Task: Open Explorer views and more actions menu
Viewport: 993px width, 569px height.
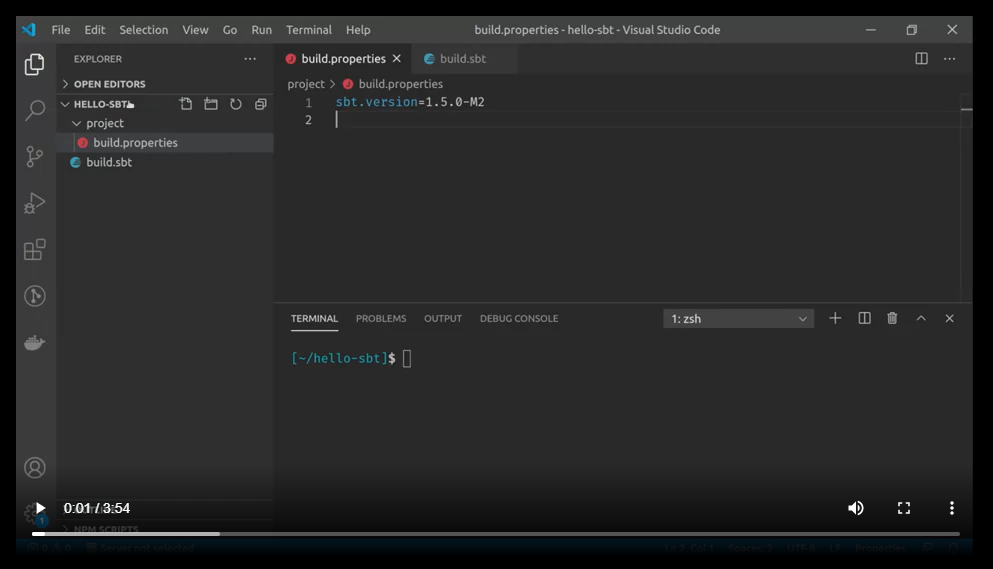Action: point(250,59)
